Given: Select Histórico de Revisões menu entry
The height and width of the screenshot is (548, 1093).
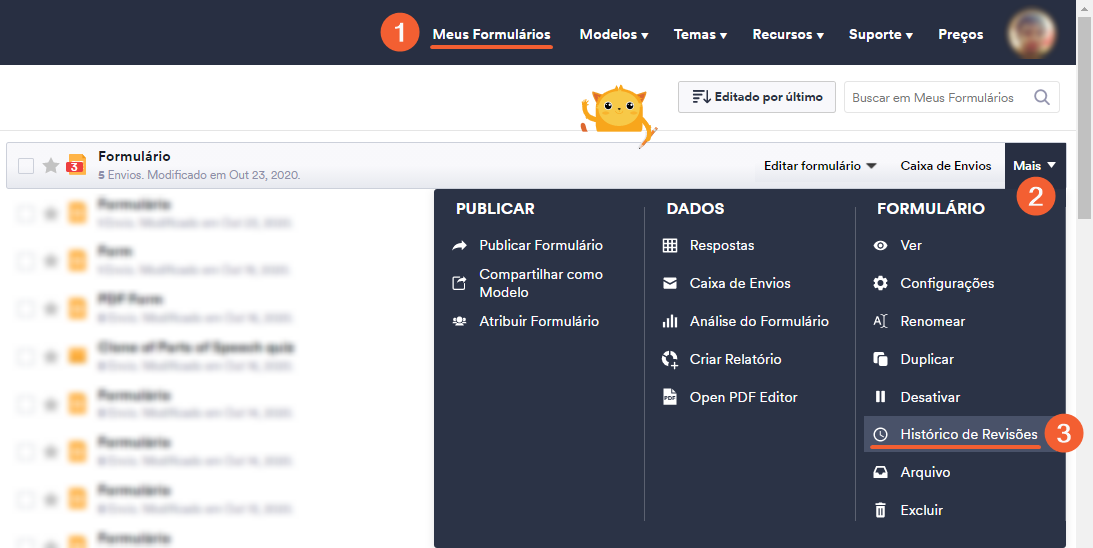Looking at the screenshot, I should click(x=968, y=434).
